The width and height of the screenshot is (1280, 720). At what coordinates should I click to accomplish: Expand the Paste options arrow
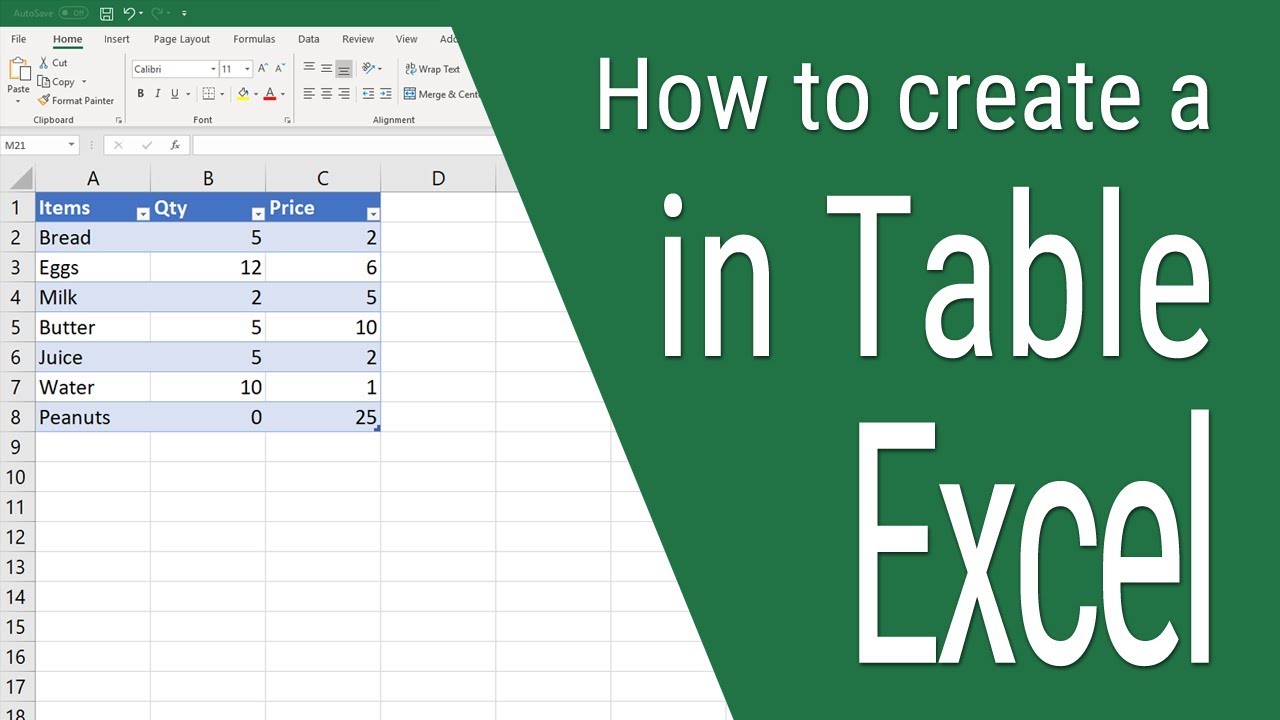click(x=19, y=100)
